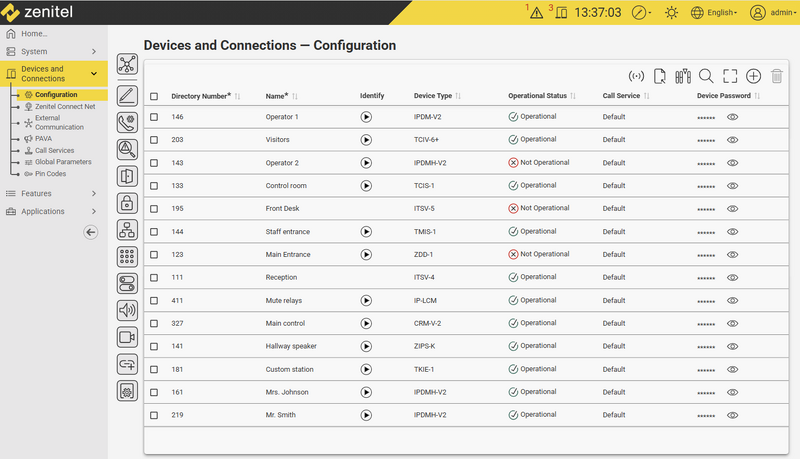800x459 pixels.
Task: Toggle the sun brightness theme icon
Action: point(671,12)
